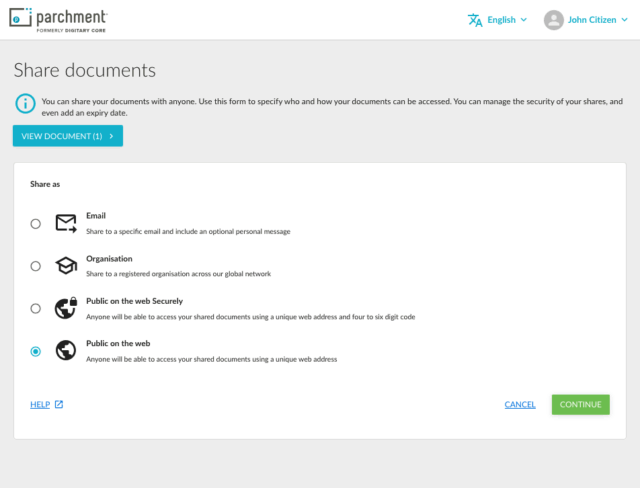The image size is (640, 488).
Task: Click the Email envelope share icon
Action: (66, 223)
